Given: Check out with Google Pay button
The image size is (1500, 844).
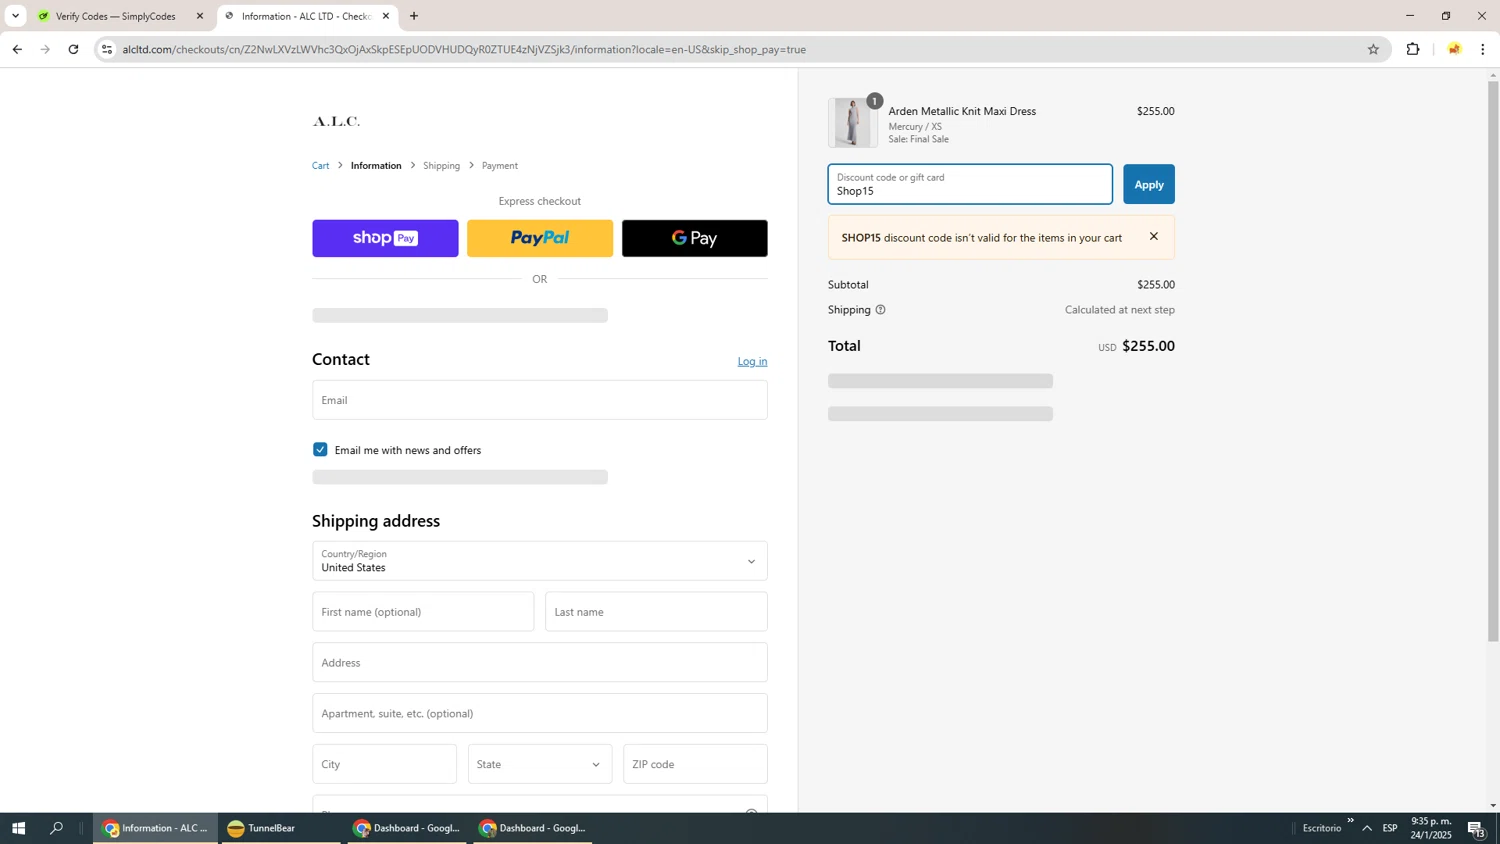Looking at the screenshot, I should 695,238.
